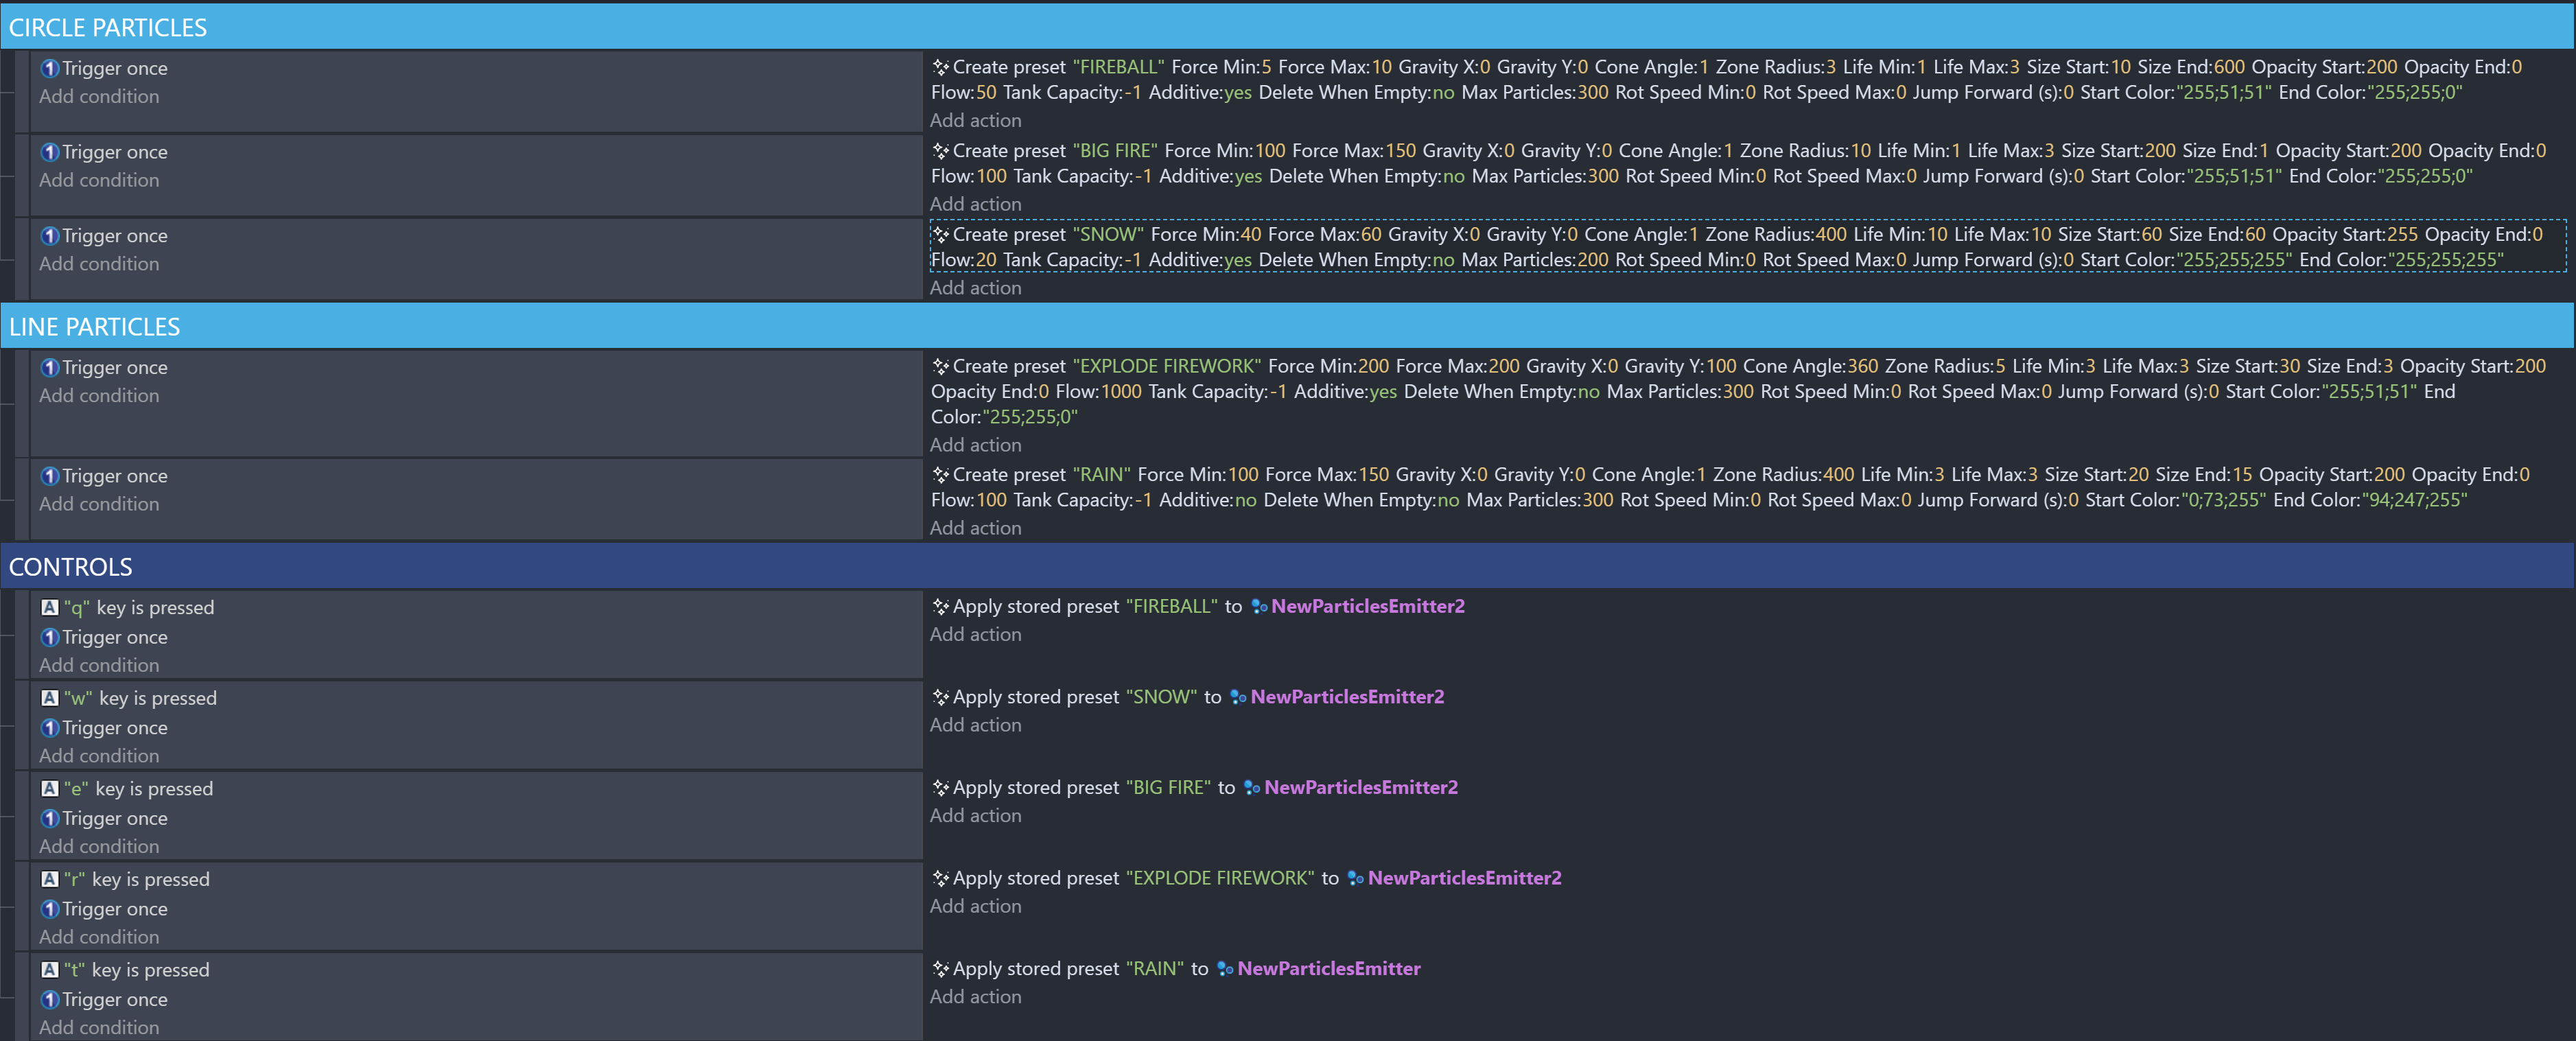Add a condition to the RAIN preset event
The image size is (2576, 1041).
pos(99,505)
